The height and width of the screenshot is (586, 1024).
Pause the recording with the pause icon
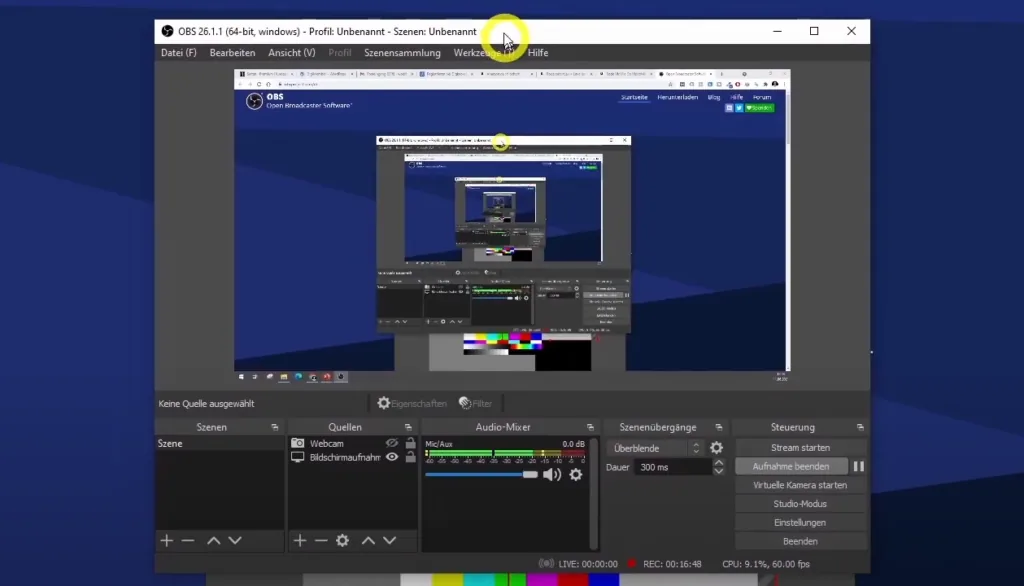coord(858,466)
